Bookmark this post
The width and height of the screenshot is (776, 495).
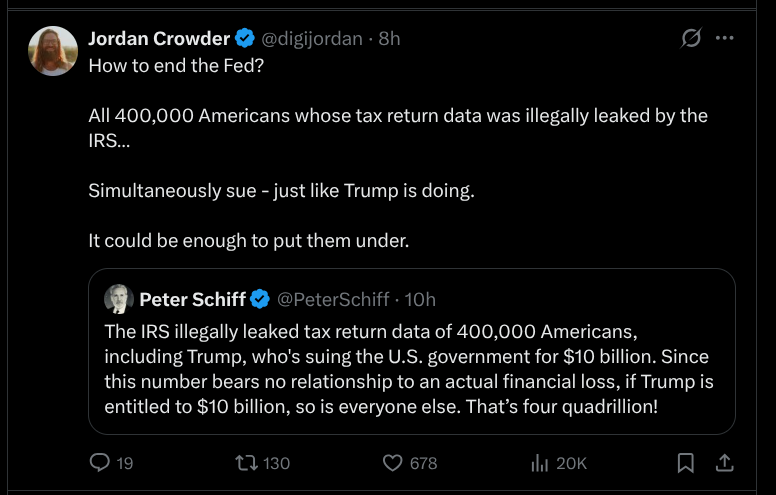686,462
